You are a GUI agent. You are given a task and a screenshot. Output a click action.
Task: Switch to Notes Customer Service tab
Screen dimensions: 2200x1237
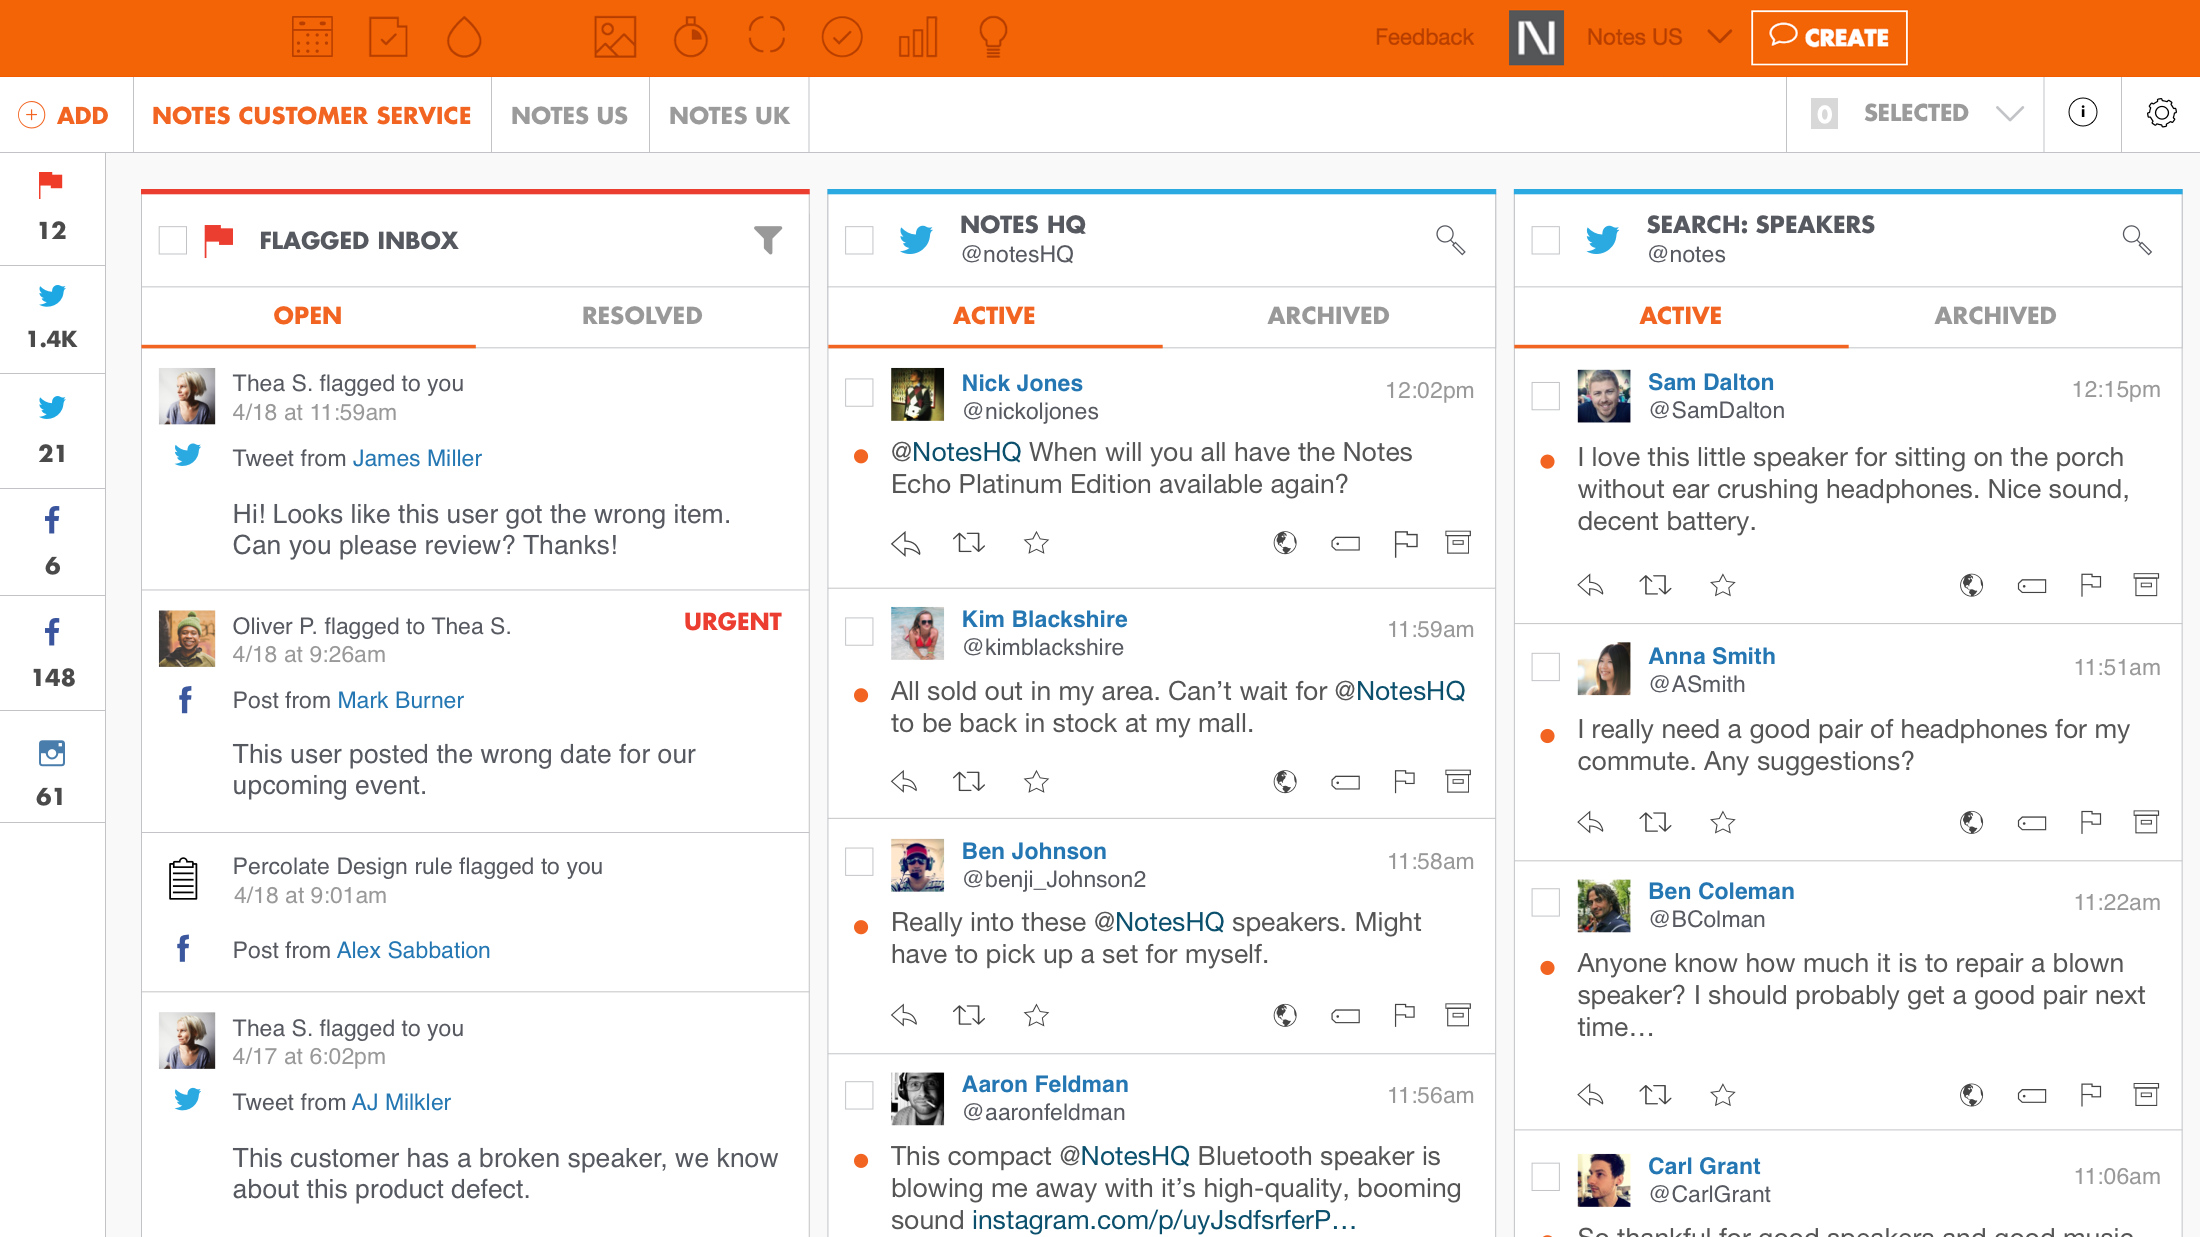[x=312, y=115]
